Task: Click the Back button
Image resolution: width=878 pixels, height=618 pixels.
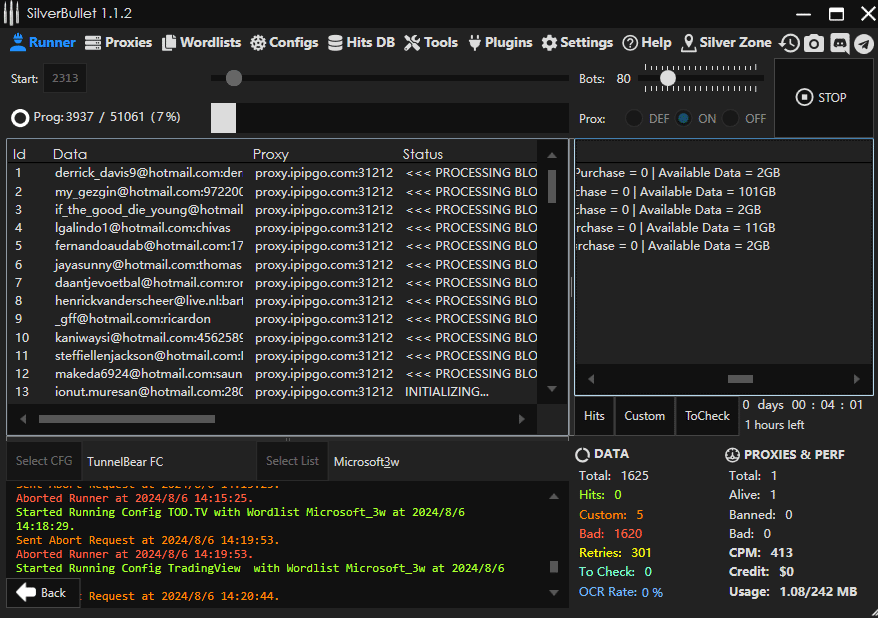Action: [42, 592]
